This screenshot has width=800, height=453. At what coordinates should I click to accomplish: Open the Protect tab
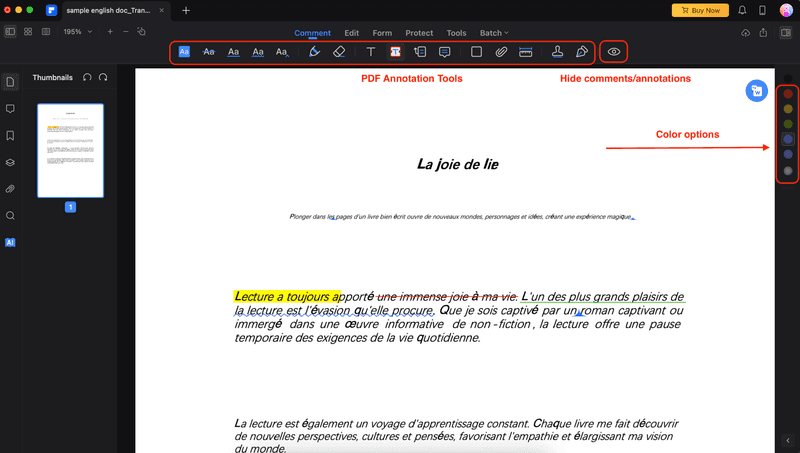point(419,33)
